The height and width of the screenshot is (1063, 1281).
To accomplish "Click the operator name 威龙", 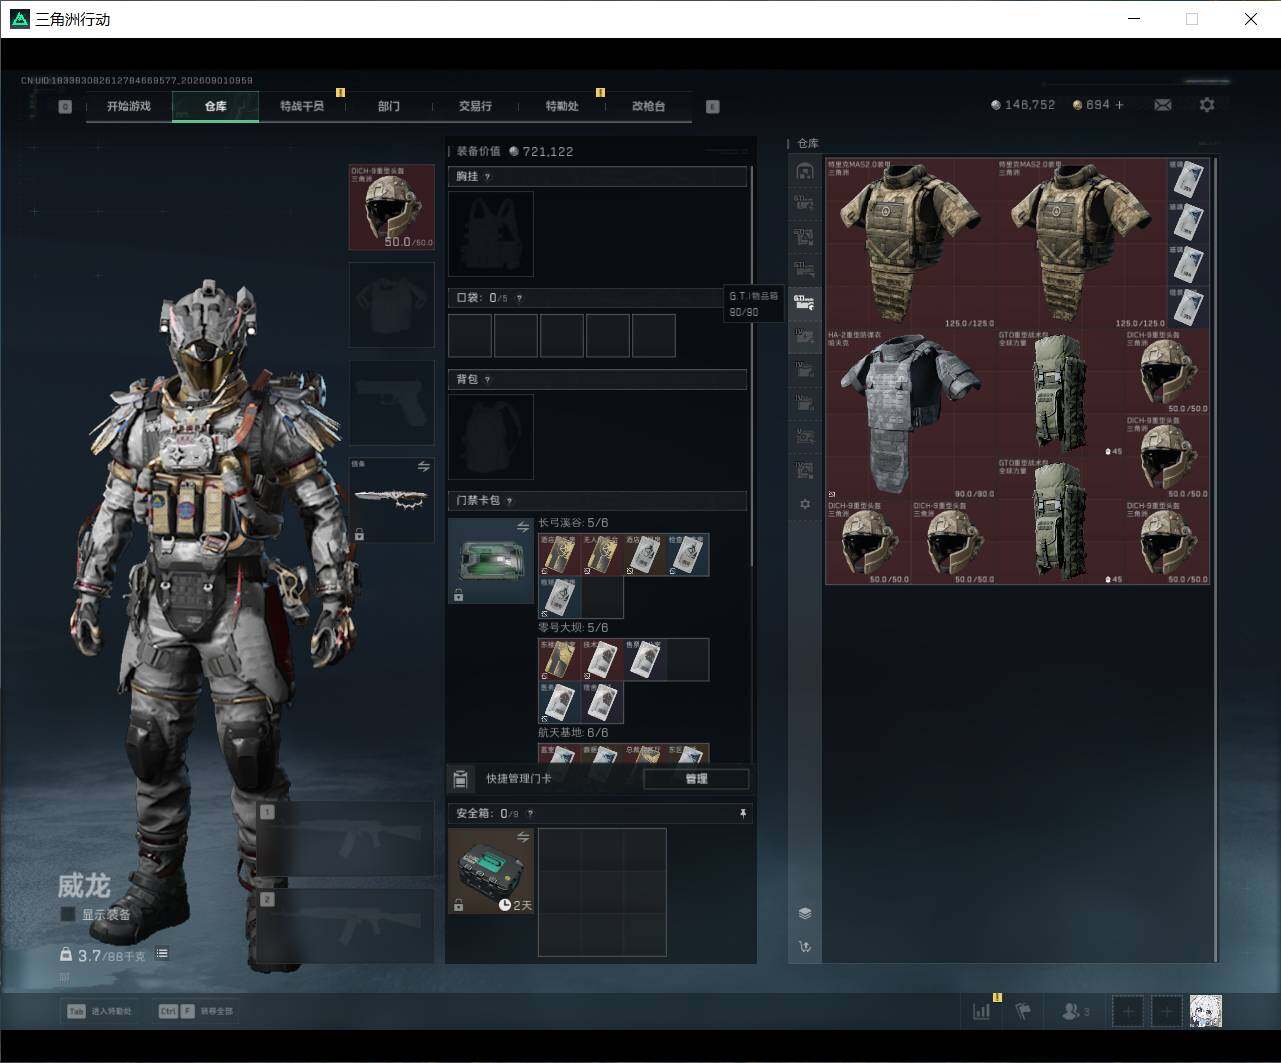I will (x=84, y=886).
